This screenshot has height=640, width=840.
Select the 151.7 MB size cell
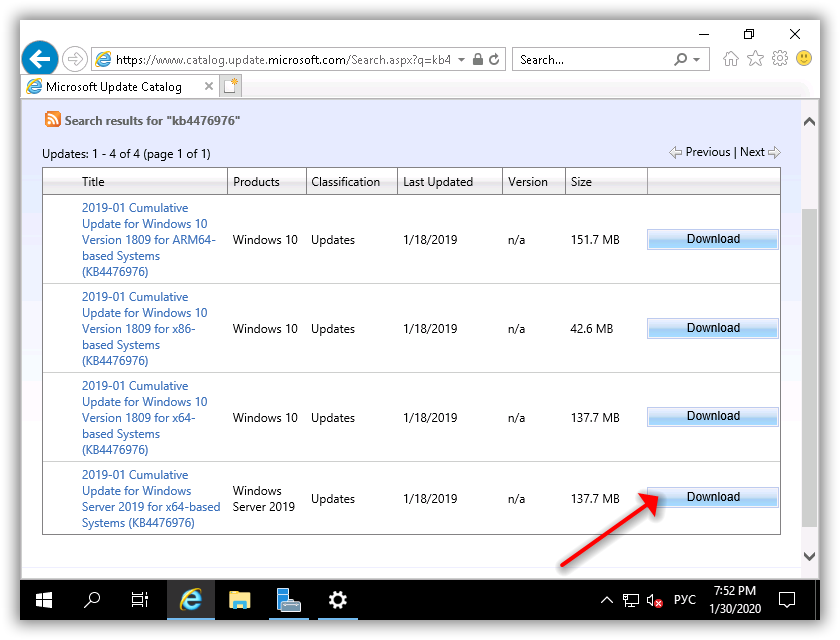(595, 239)
